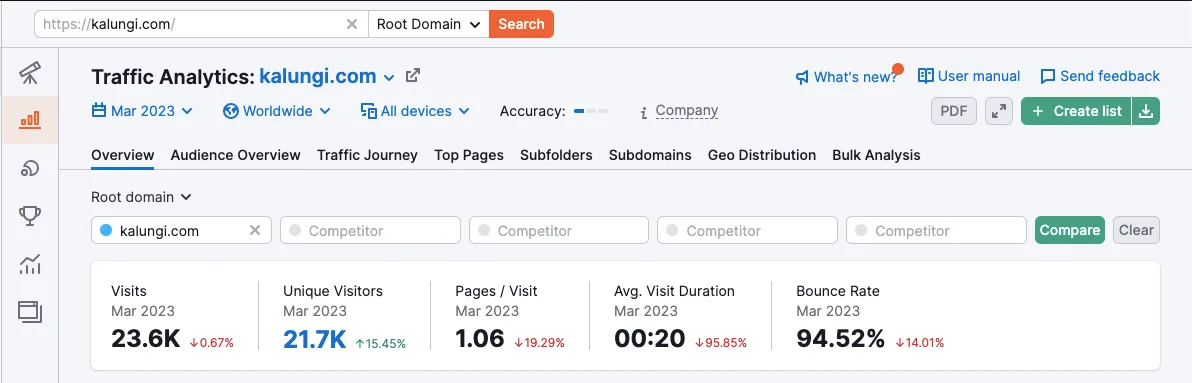This screenshot has width=1192, height=383.
Task: Remove kalungi.com from compare field
Action: [x=255, y=230]
